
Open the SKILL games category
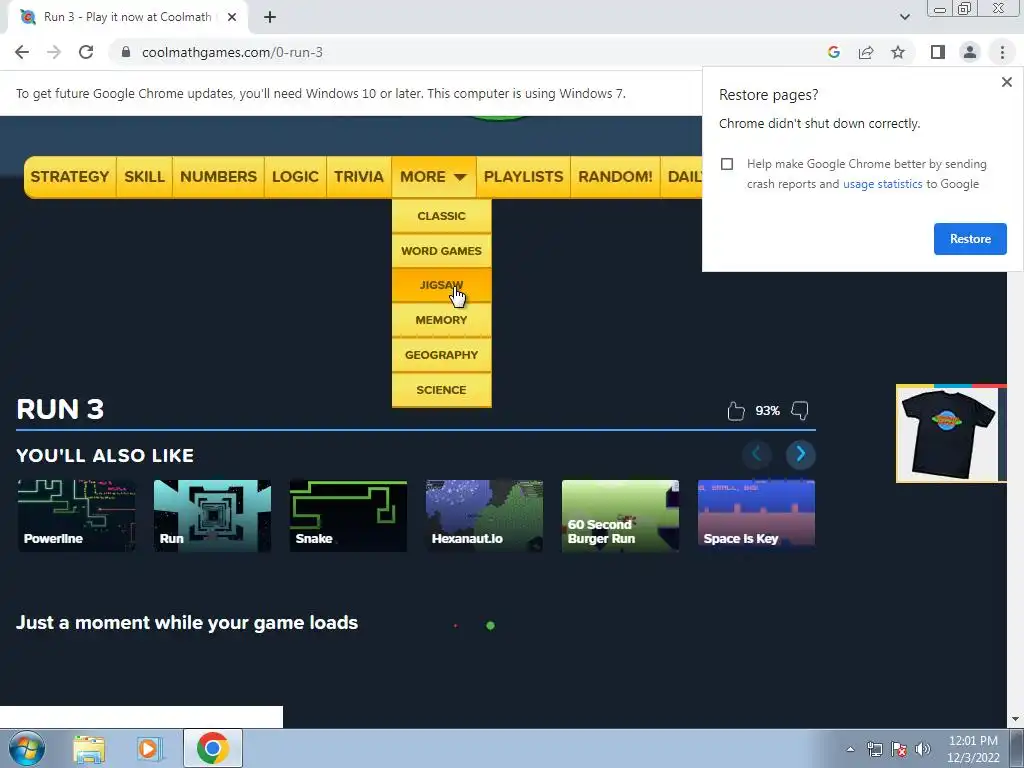(144, 177)
